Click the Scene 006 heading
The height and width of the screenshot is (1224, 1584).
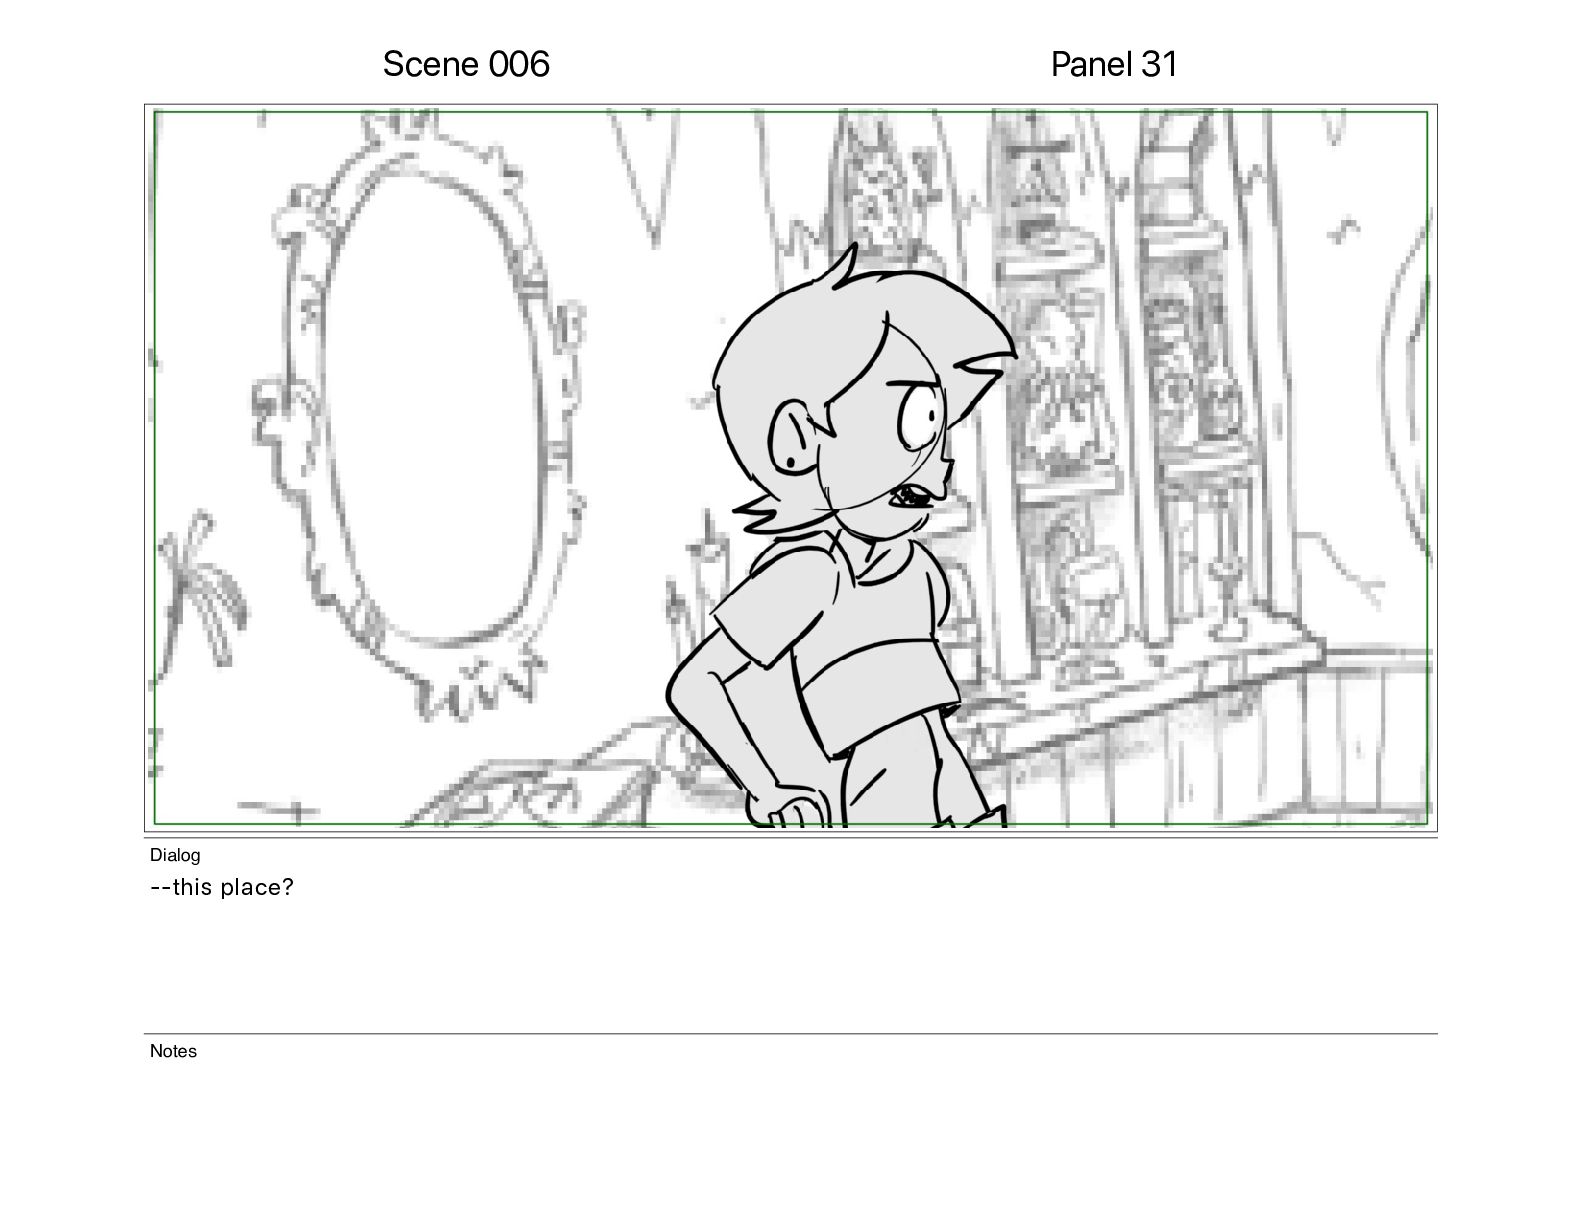pyautogui.click(x=466, y=64)
